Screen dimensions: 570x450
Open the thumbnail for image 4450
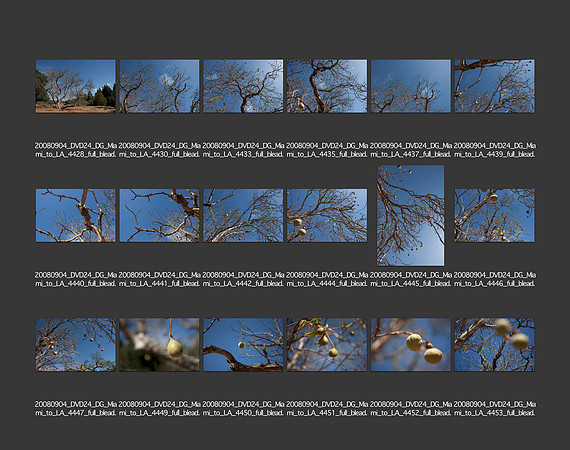pos(243,345)
